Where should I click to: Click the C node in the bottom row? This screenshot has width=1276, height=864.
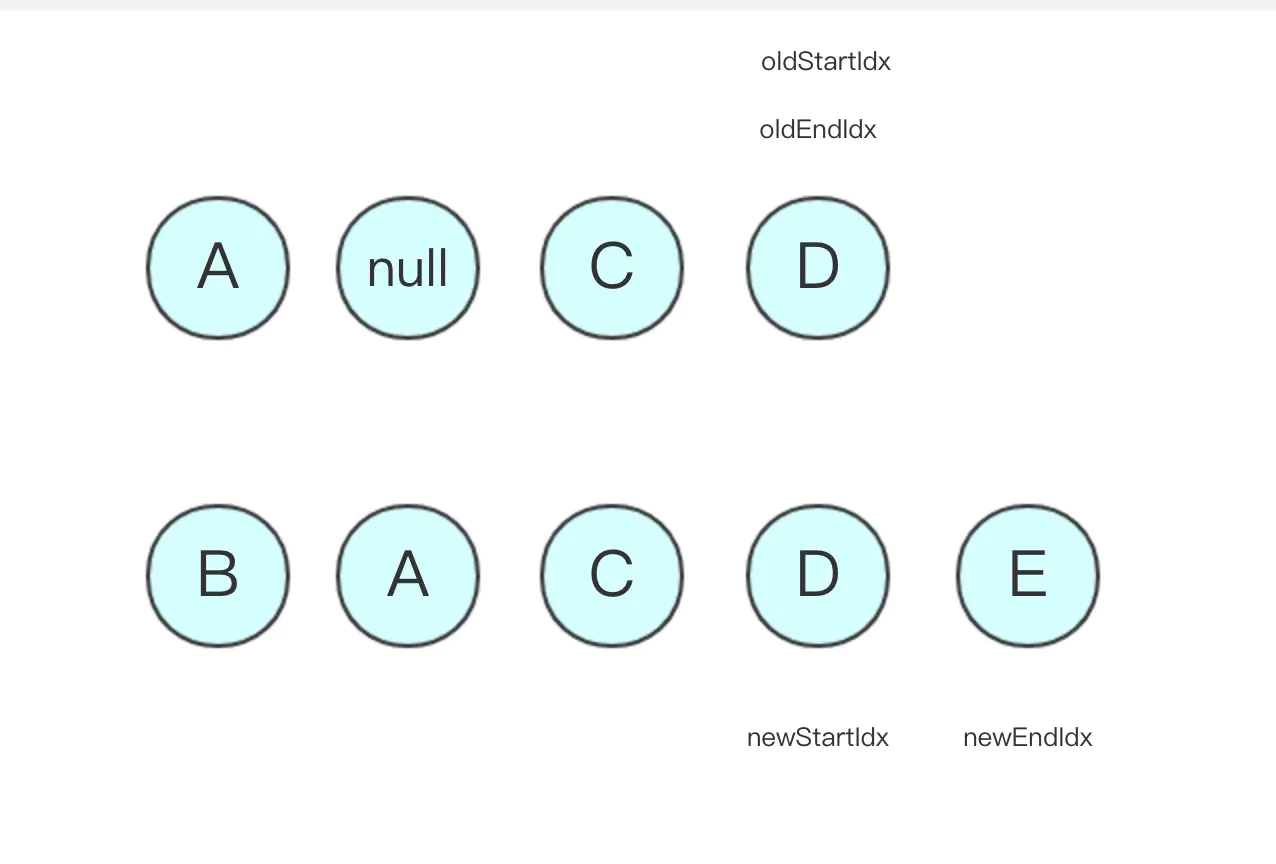tap(612, 576)
